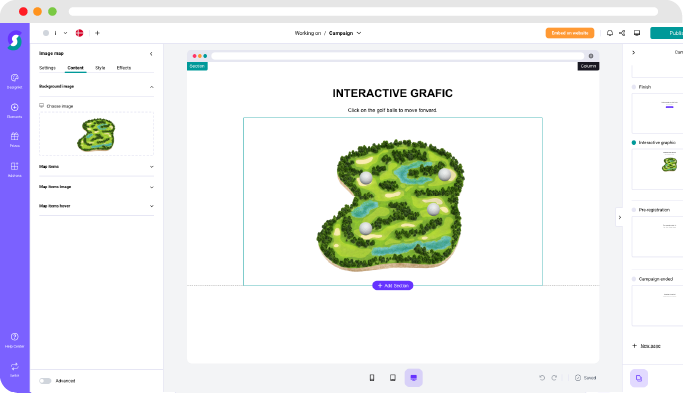The image size is (683, 393).
Task: Click the browser address bar at window top
Action: pos(363,11)
